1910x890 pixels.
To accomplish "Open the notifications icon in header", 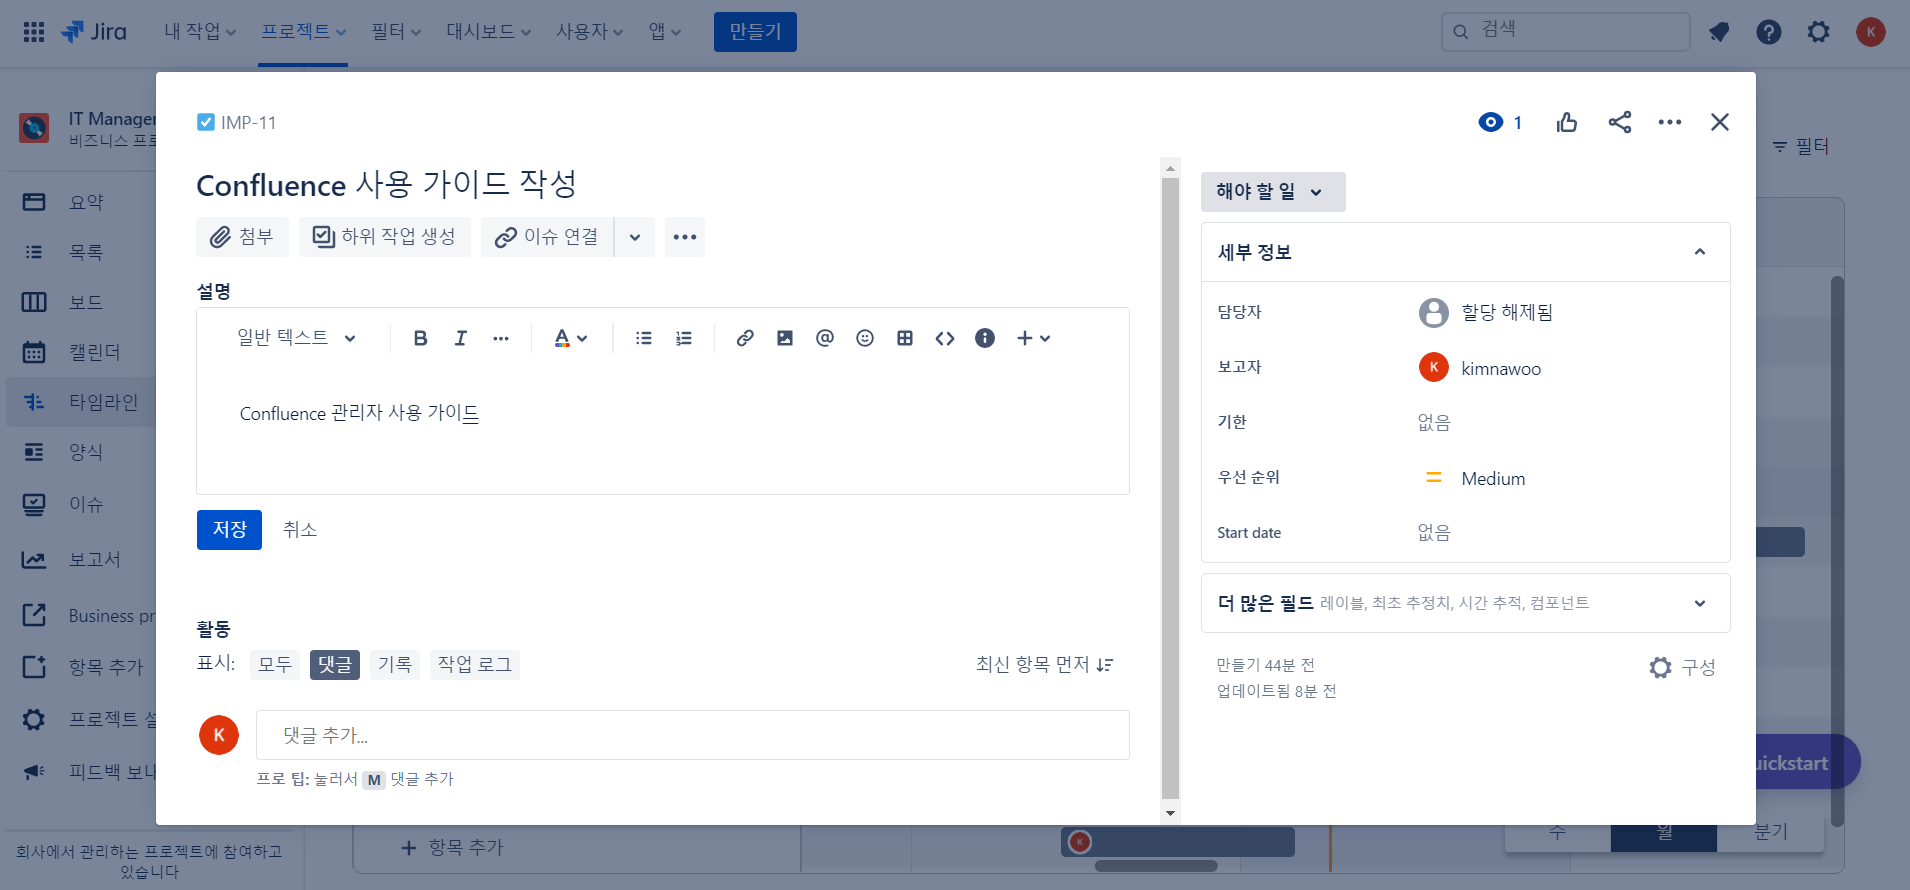I will pyautogui.click(x=1719, y=32).
